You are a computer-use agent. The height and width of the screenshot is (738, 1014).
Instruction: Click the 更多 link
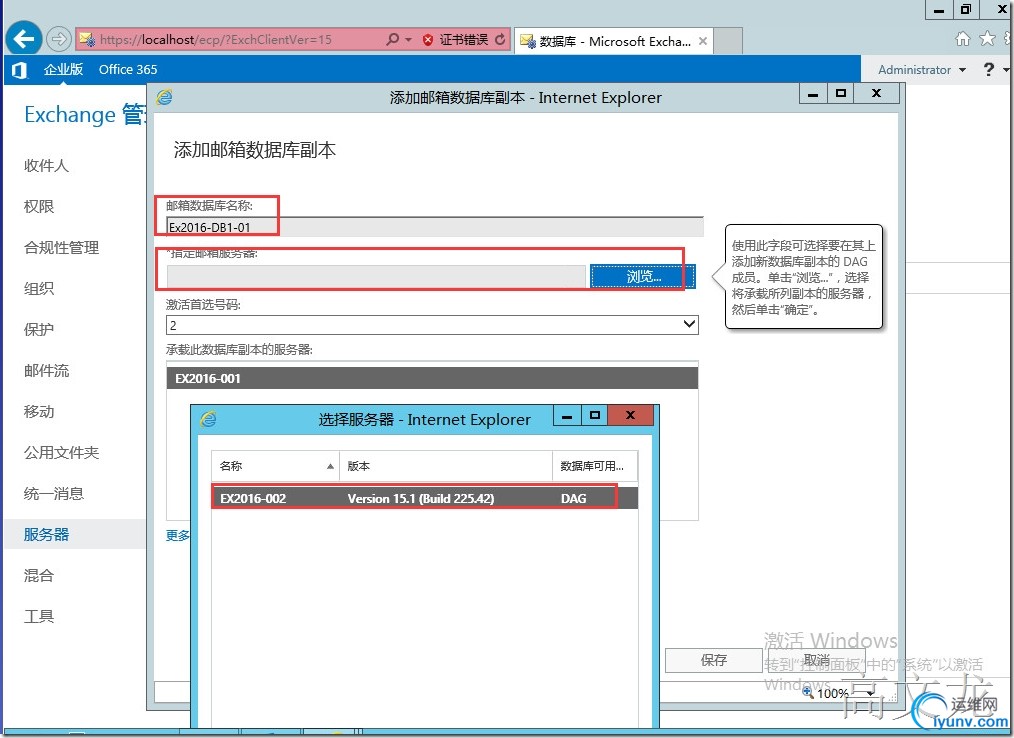(178, 536)
